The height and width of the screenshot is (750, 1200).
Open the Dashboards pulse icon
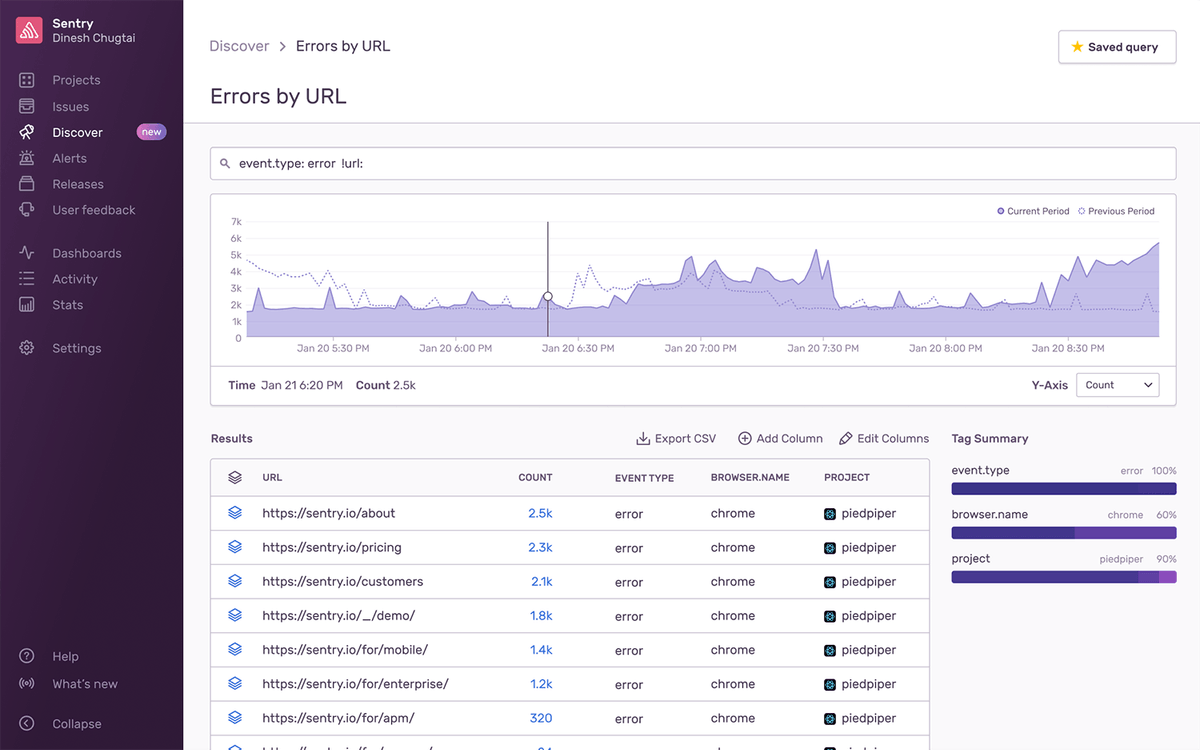(27, 253)
